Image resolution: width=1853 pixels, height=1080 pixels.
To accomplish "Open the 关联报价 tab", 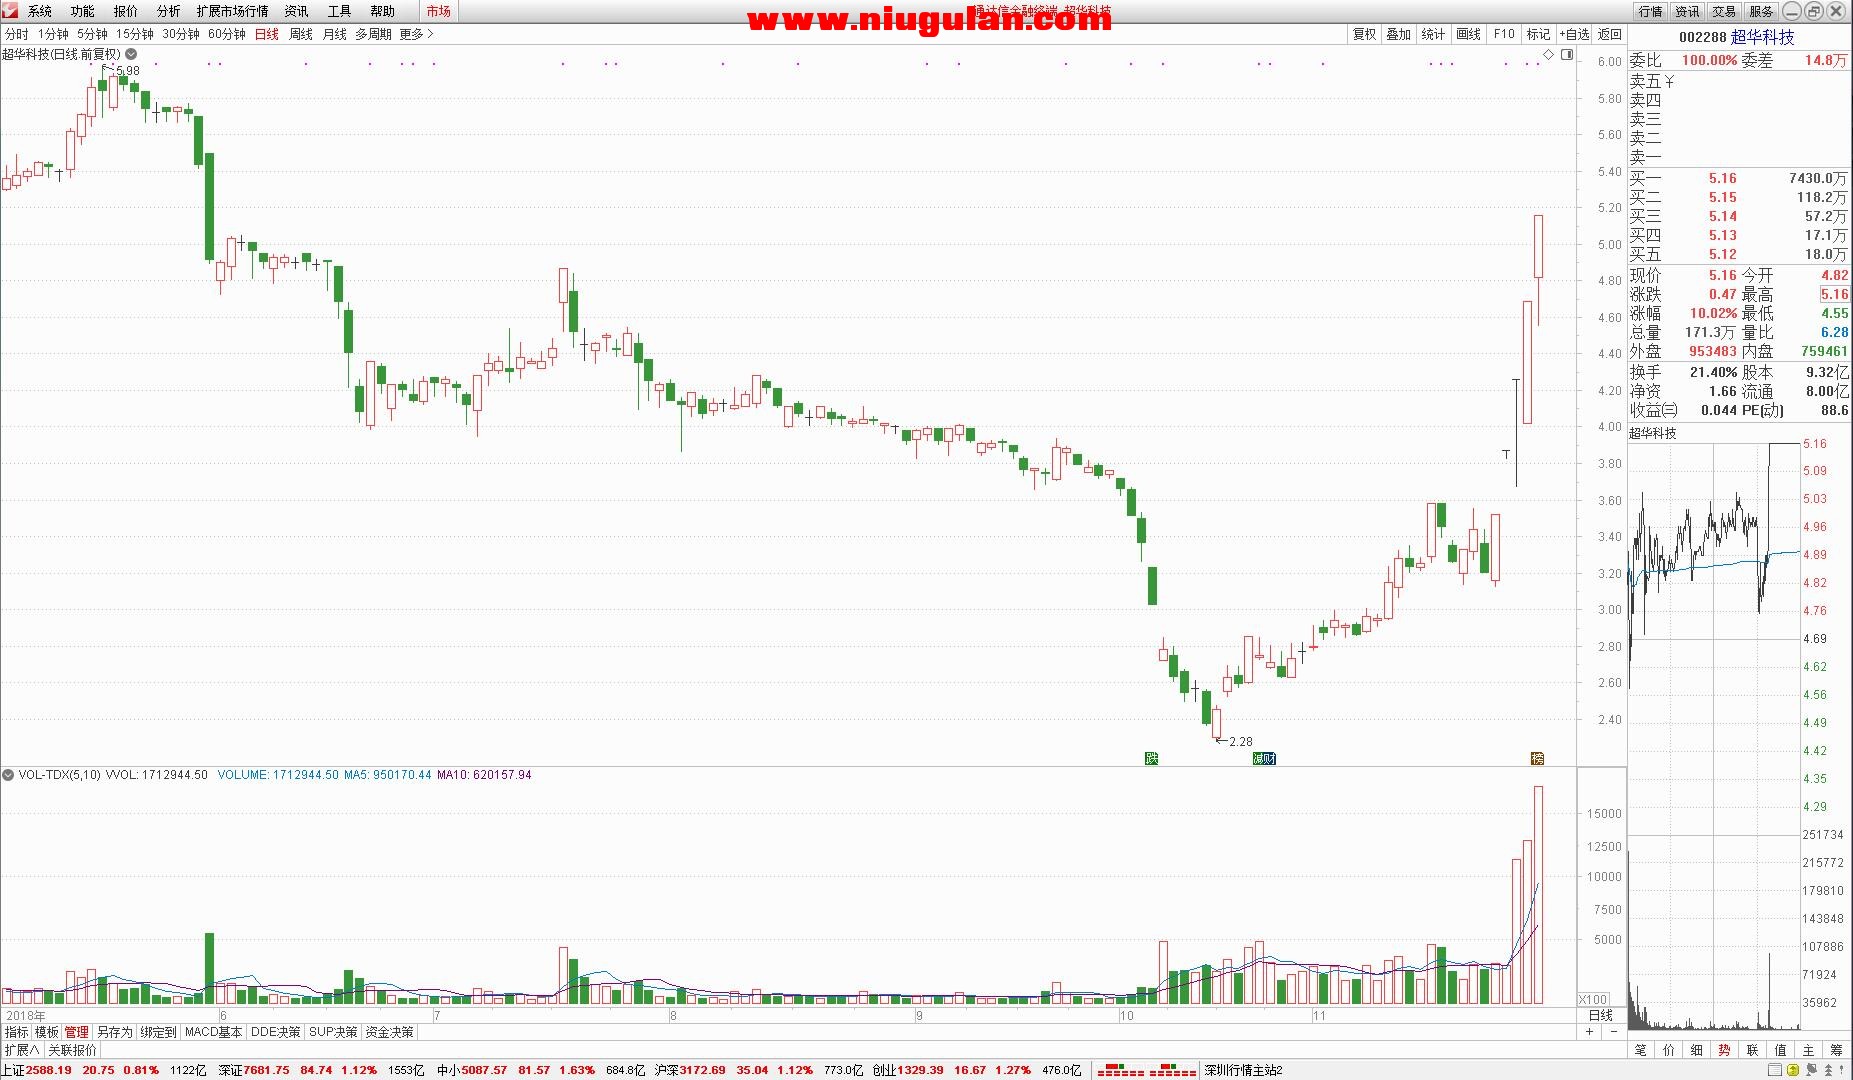I will [x=73, y=1050].
